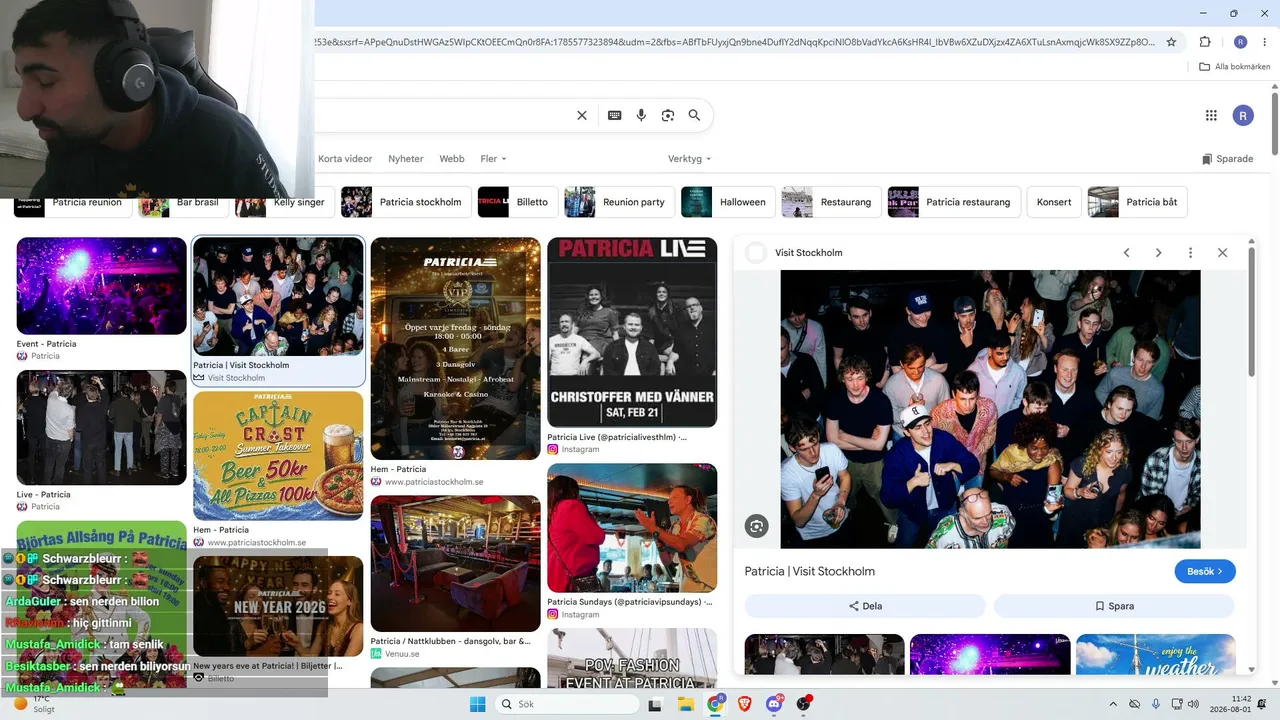Close the Visit Stockholm image preview panel
The height and width of the screenshot is (720, 1280).
click(x=1222, y=253)
